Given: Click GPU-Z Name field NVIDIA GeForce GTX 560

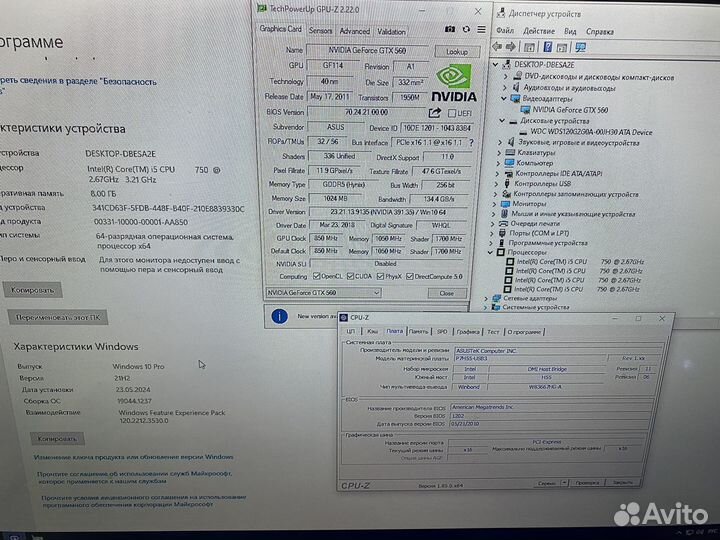Looking at the screenshot, I should click(367, 51).
